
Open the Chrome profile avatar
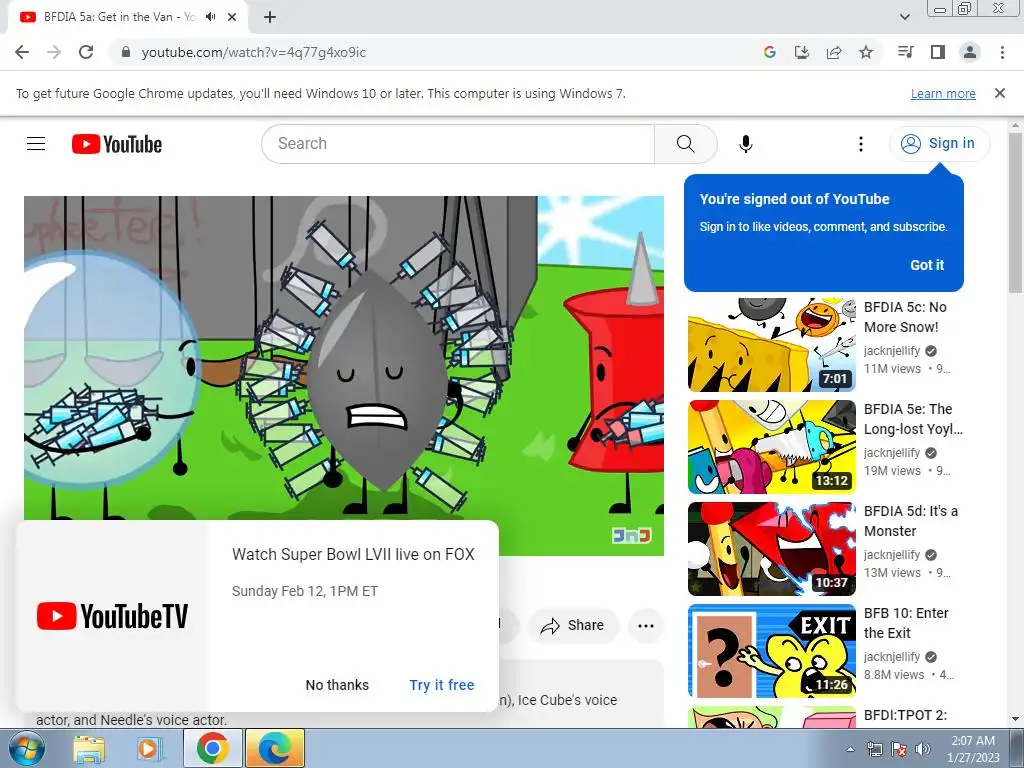970,52
